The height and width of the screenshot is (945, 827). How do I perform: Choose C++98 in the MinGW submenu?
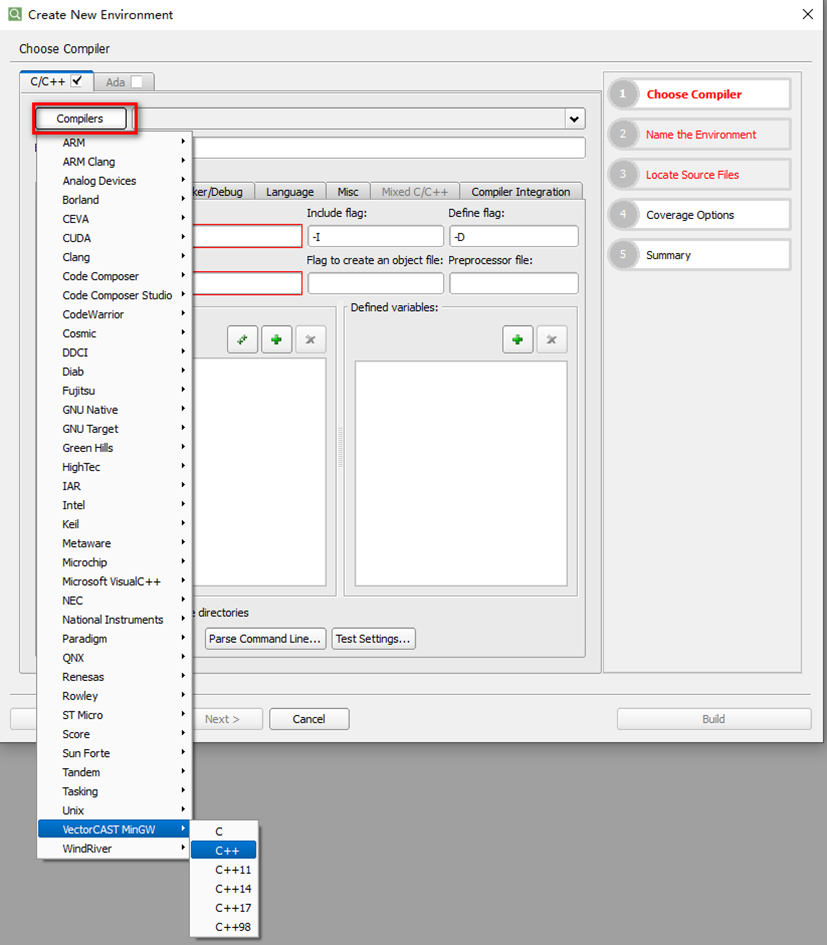click(x=224, y=927)
